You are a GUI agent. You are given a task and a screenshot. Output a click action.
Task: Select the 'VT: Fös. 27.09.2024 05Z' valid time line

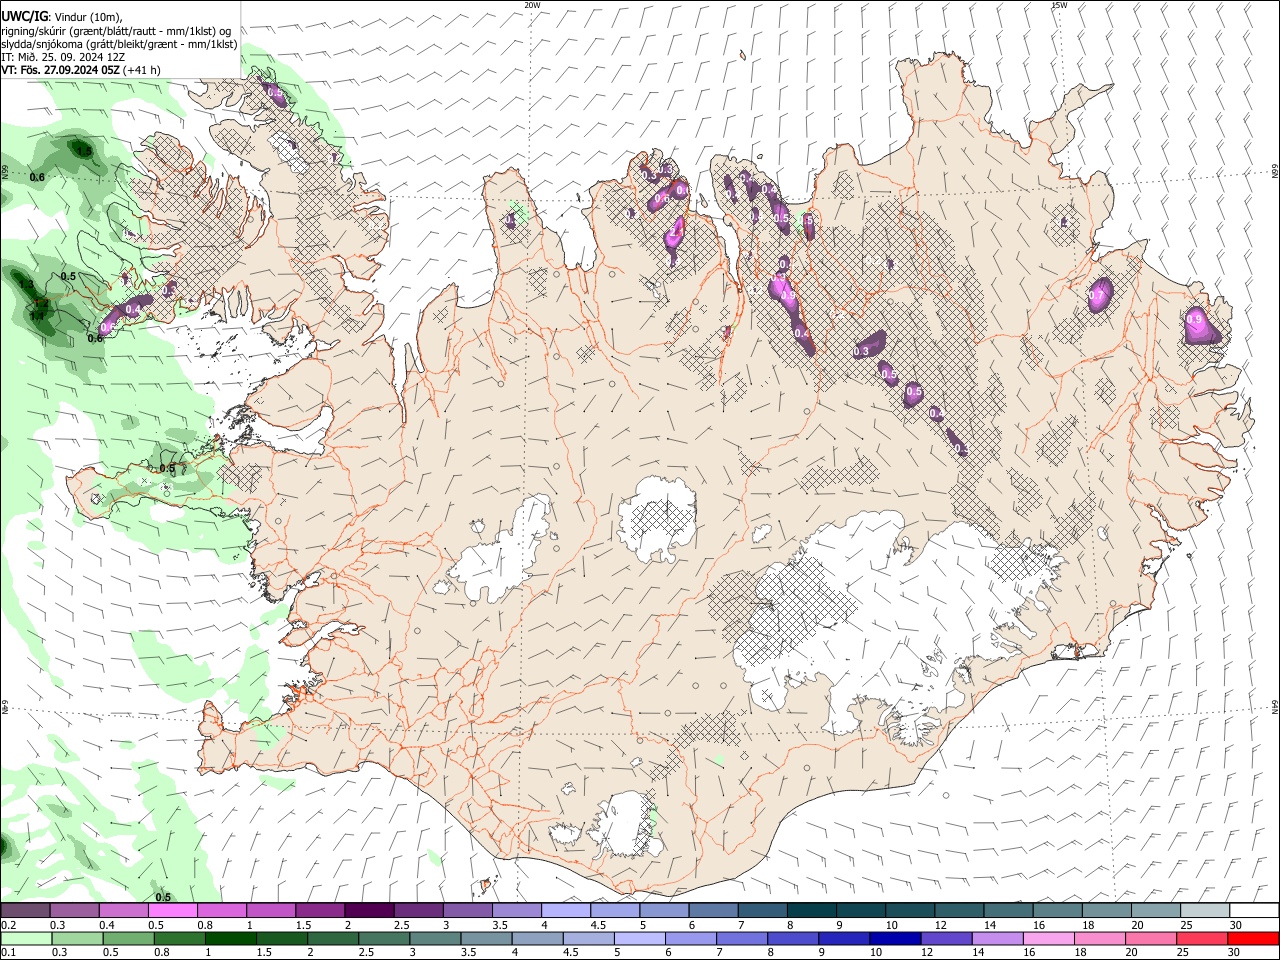click(61, 70)
